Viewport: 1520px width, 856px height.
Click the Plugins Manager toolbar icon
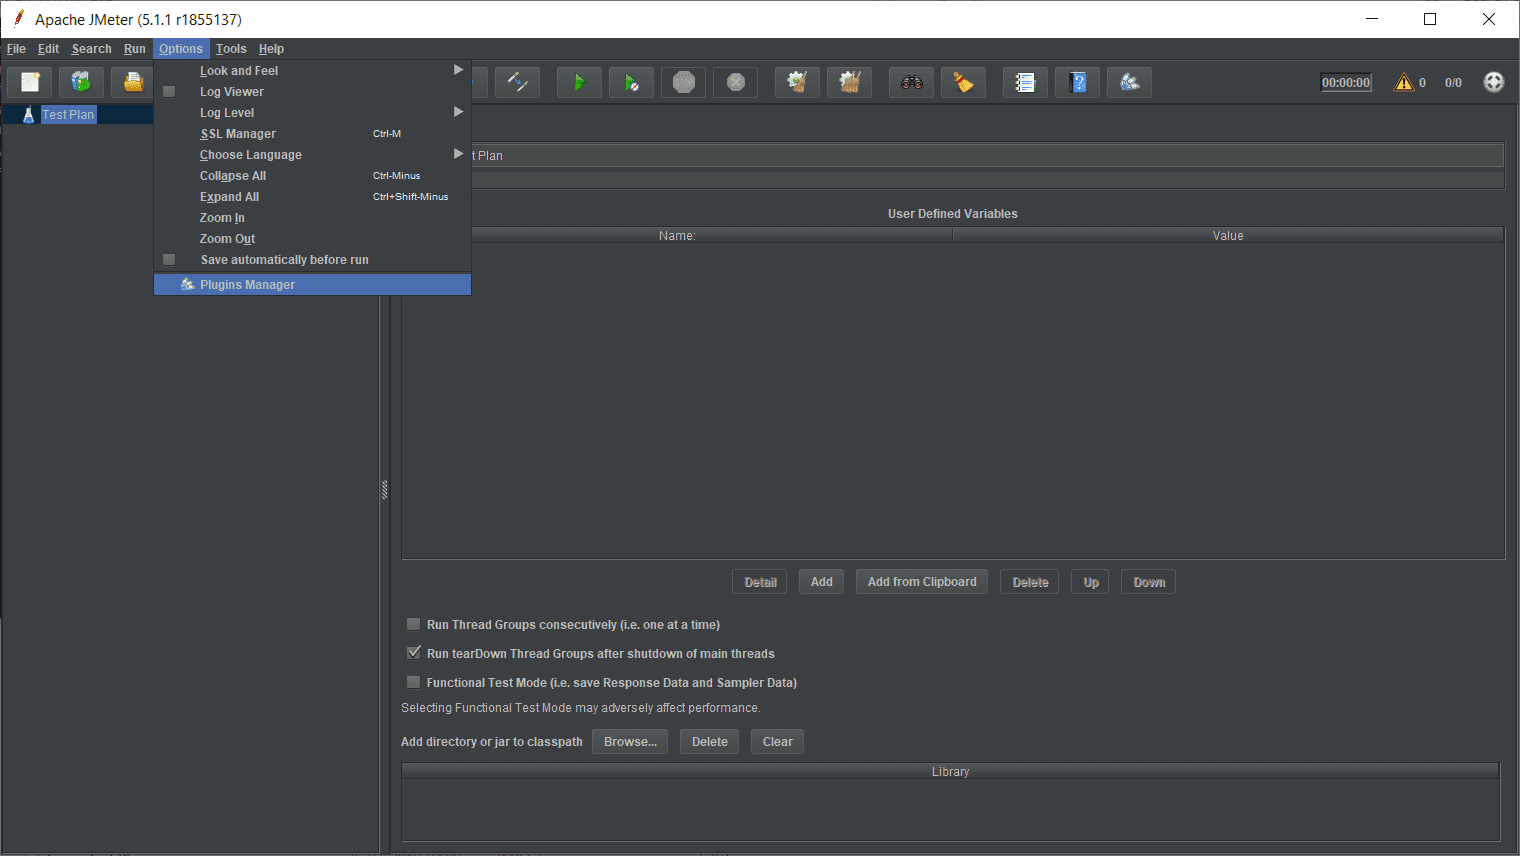[x=1130, y=82]
